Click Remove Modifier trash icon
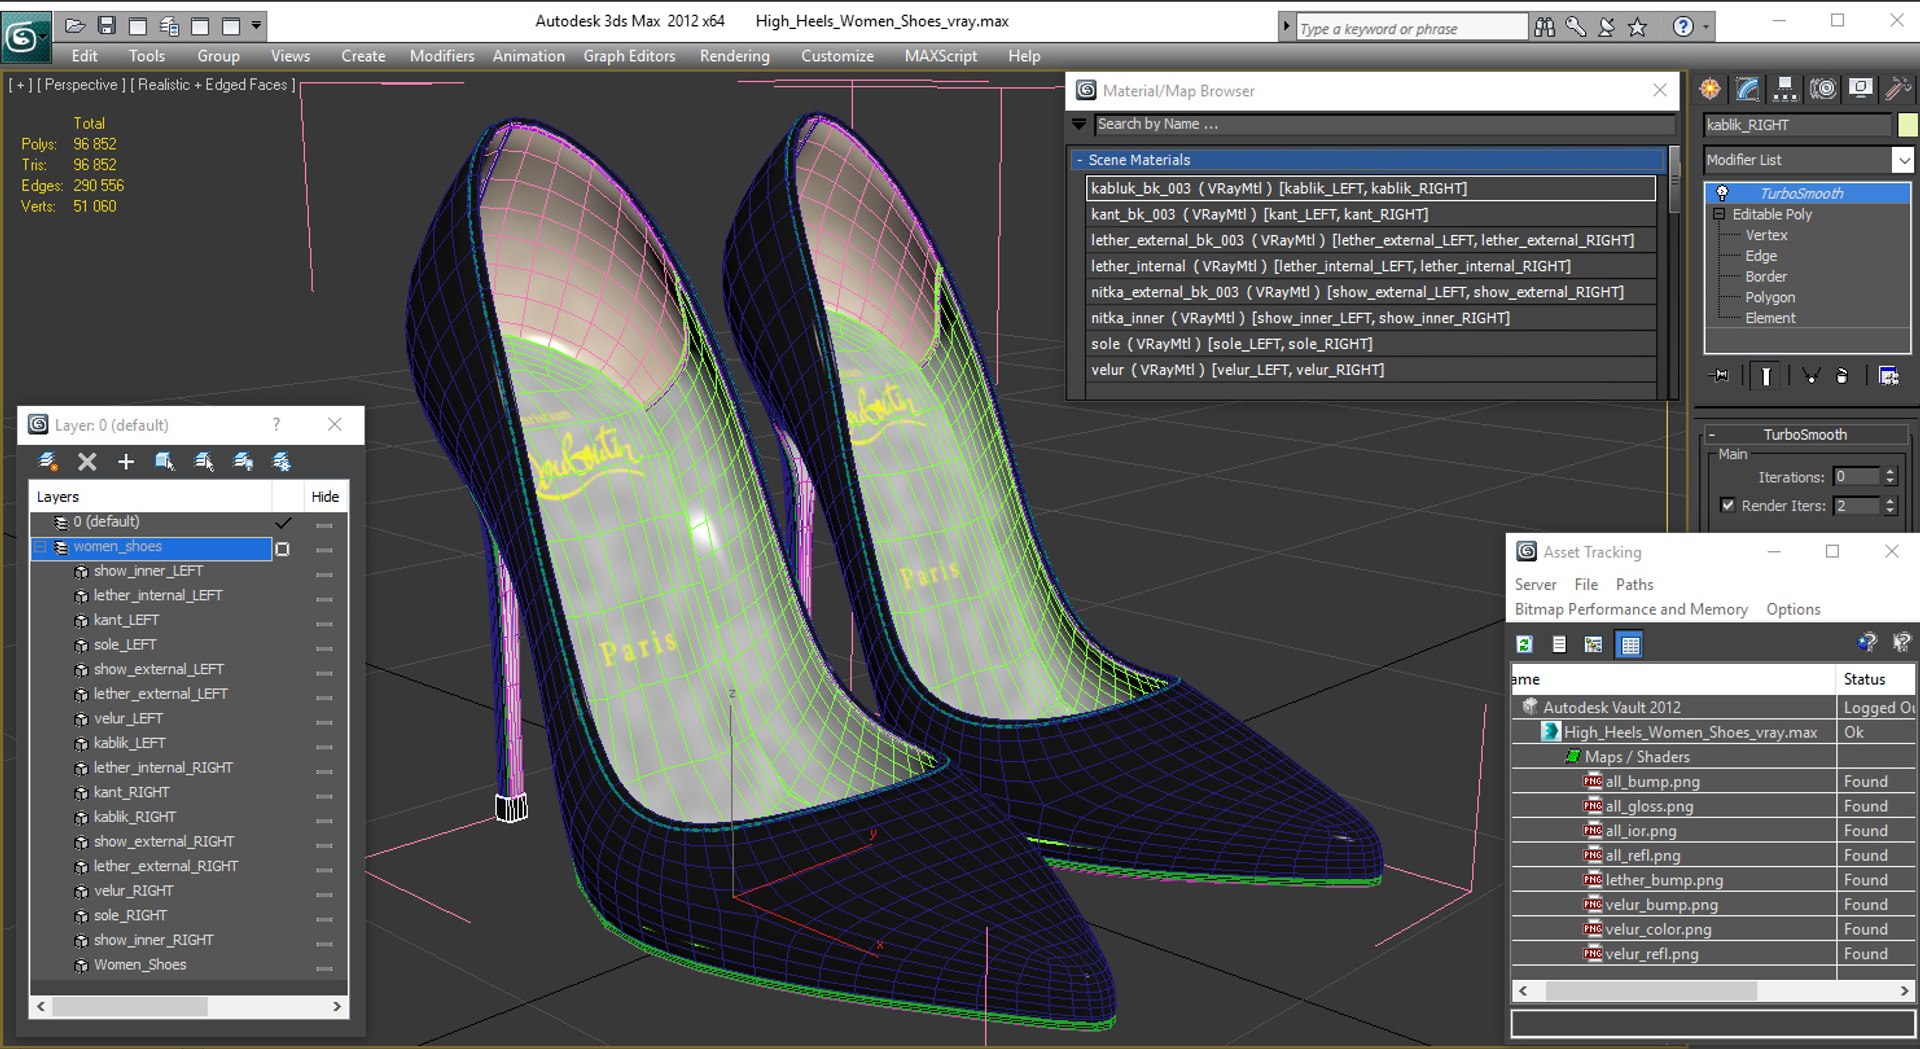 [x=1842, y=376]
